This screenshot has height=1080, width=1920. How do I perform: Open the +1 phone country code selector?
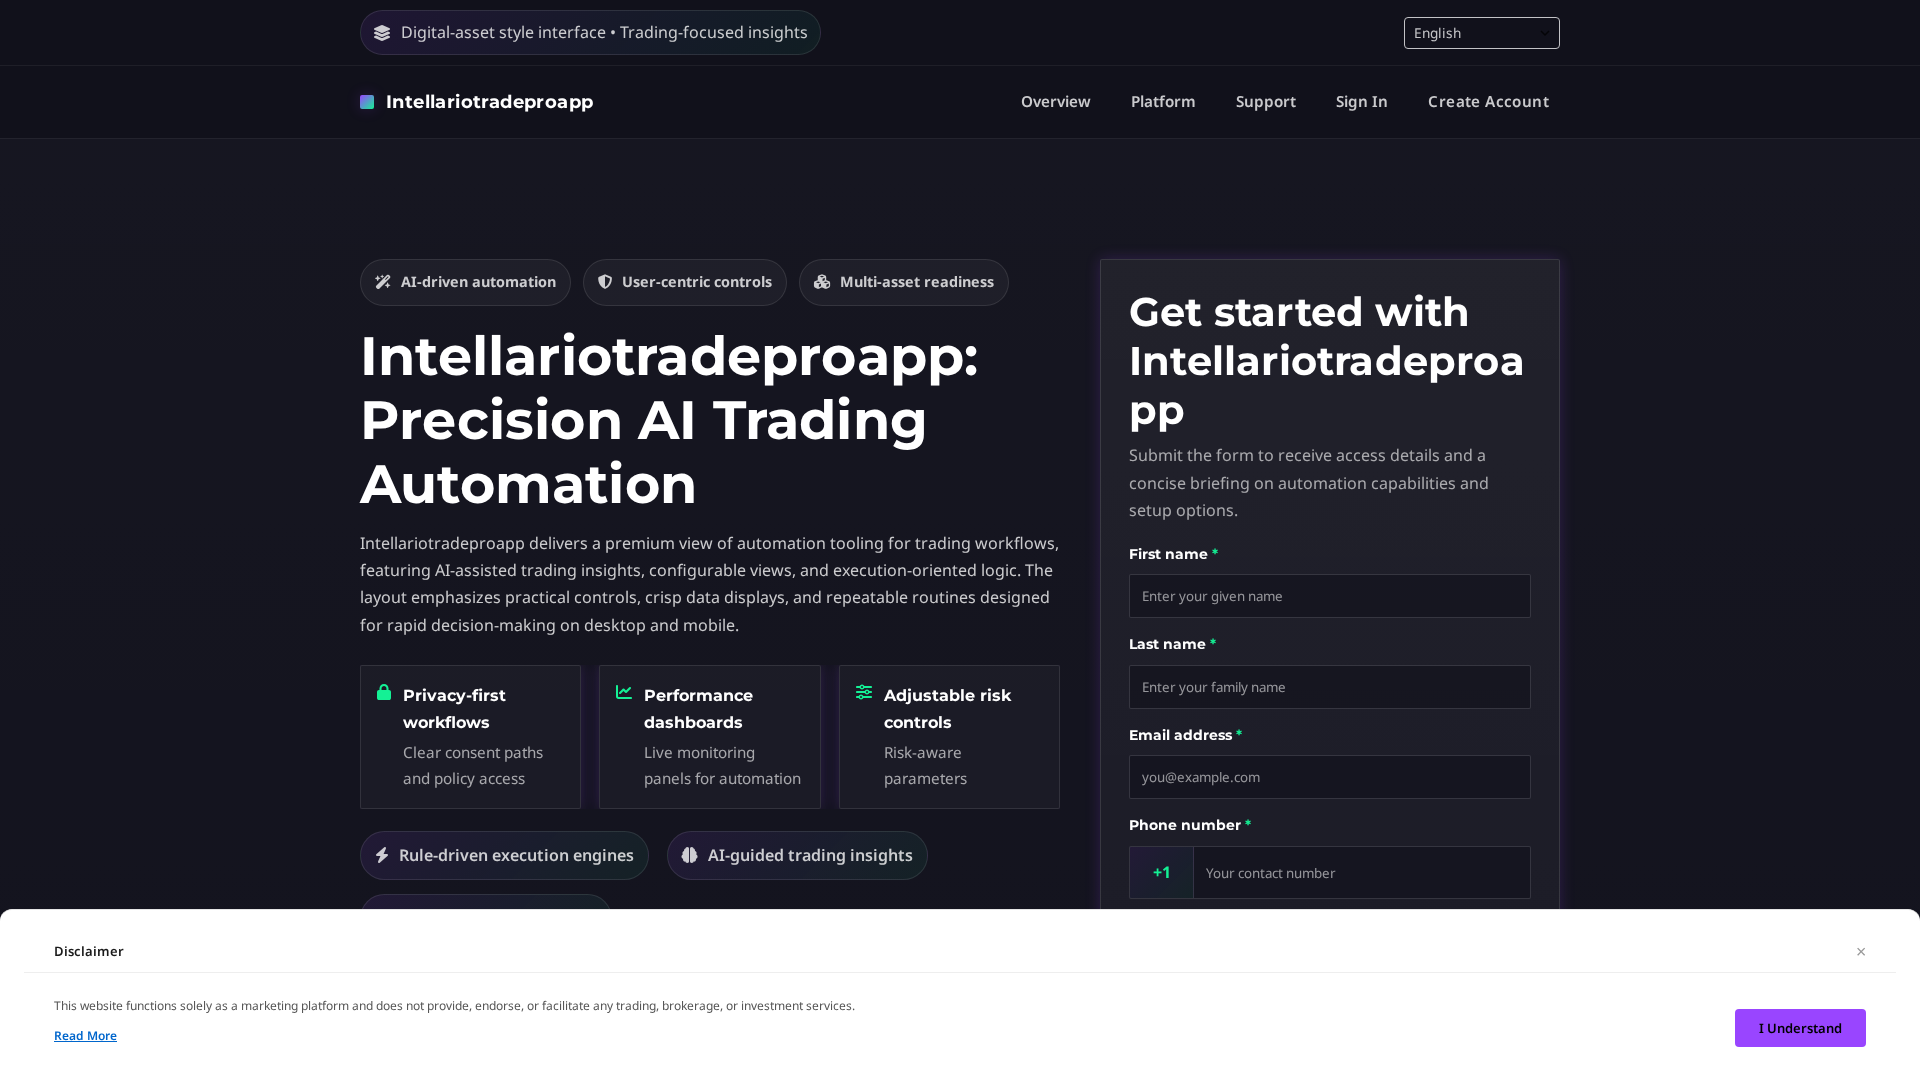click(1160, 872)
